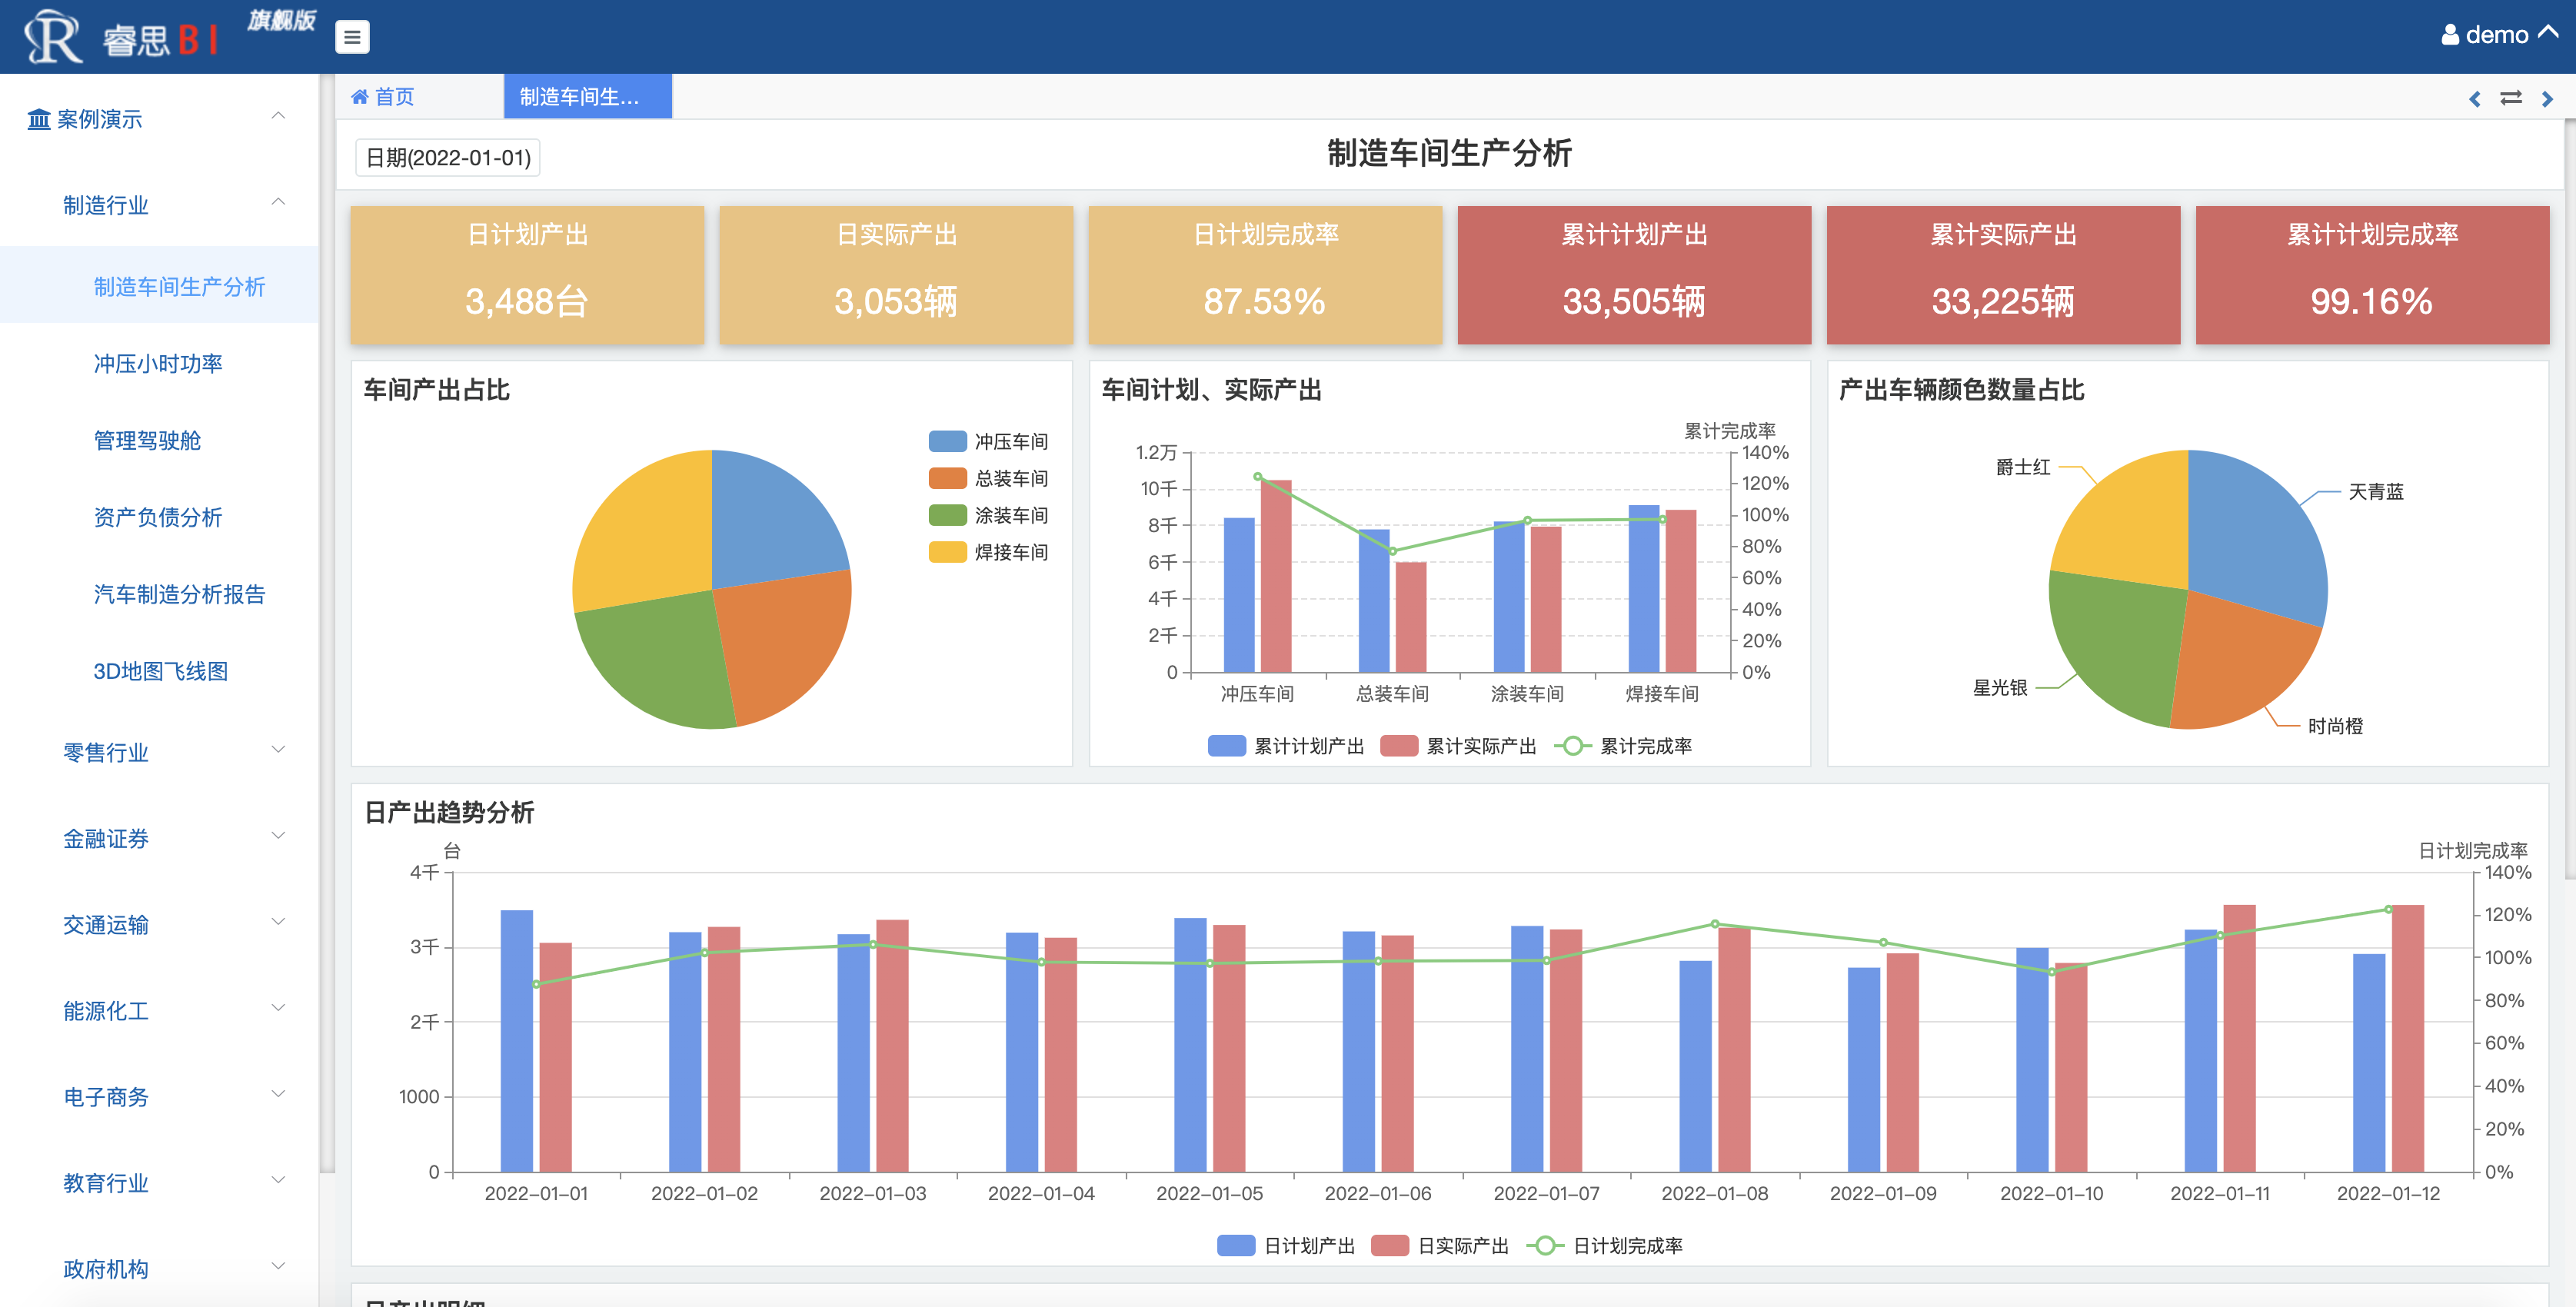Toggle 日计划产出 legend series
The width and height of the screenshot is (2576, 1307).
(1286, 1246)
